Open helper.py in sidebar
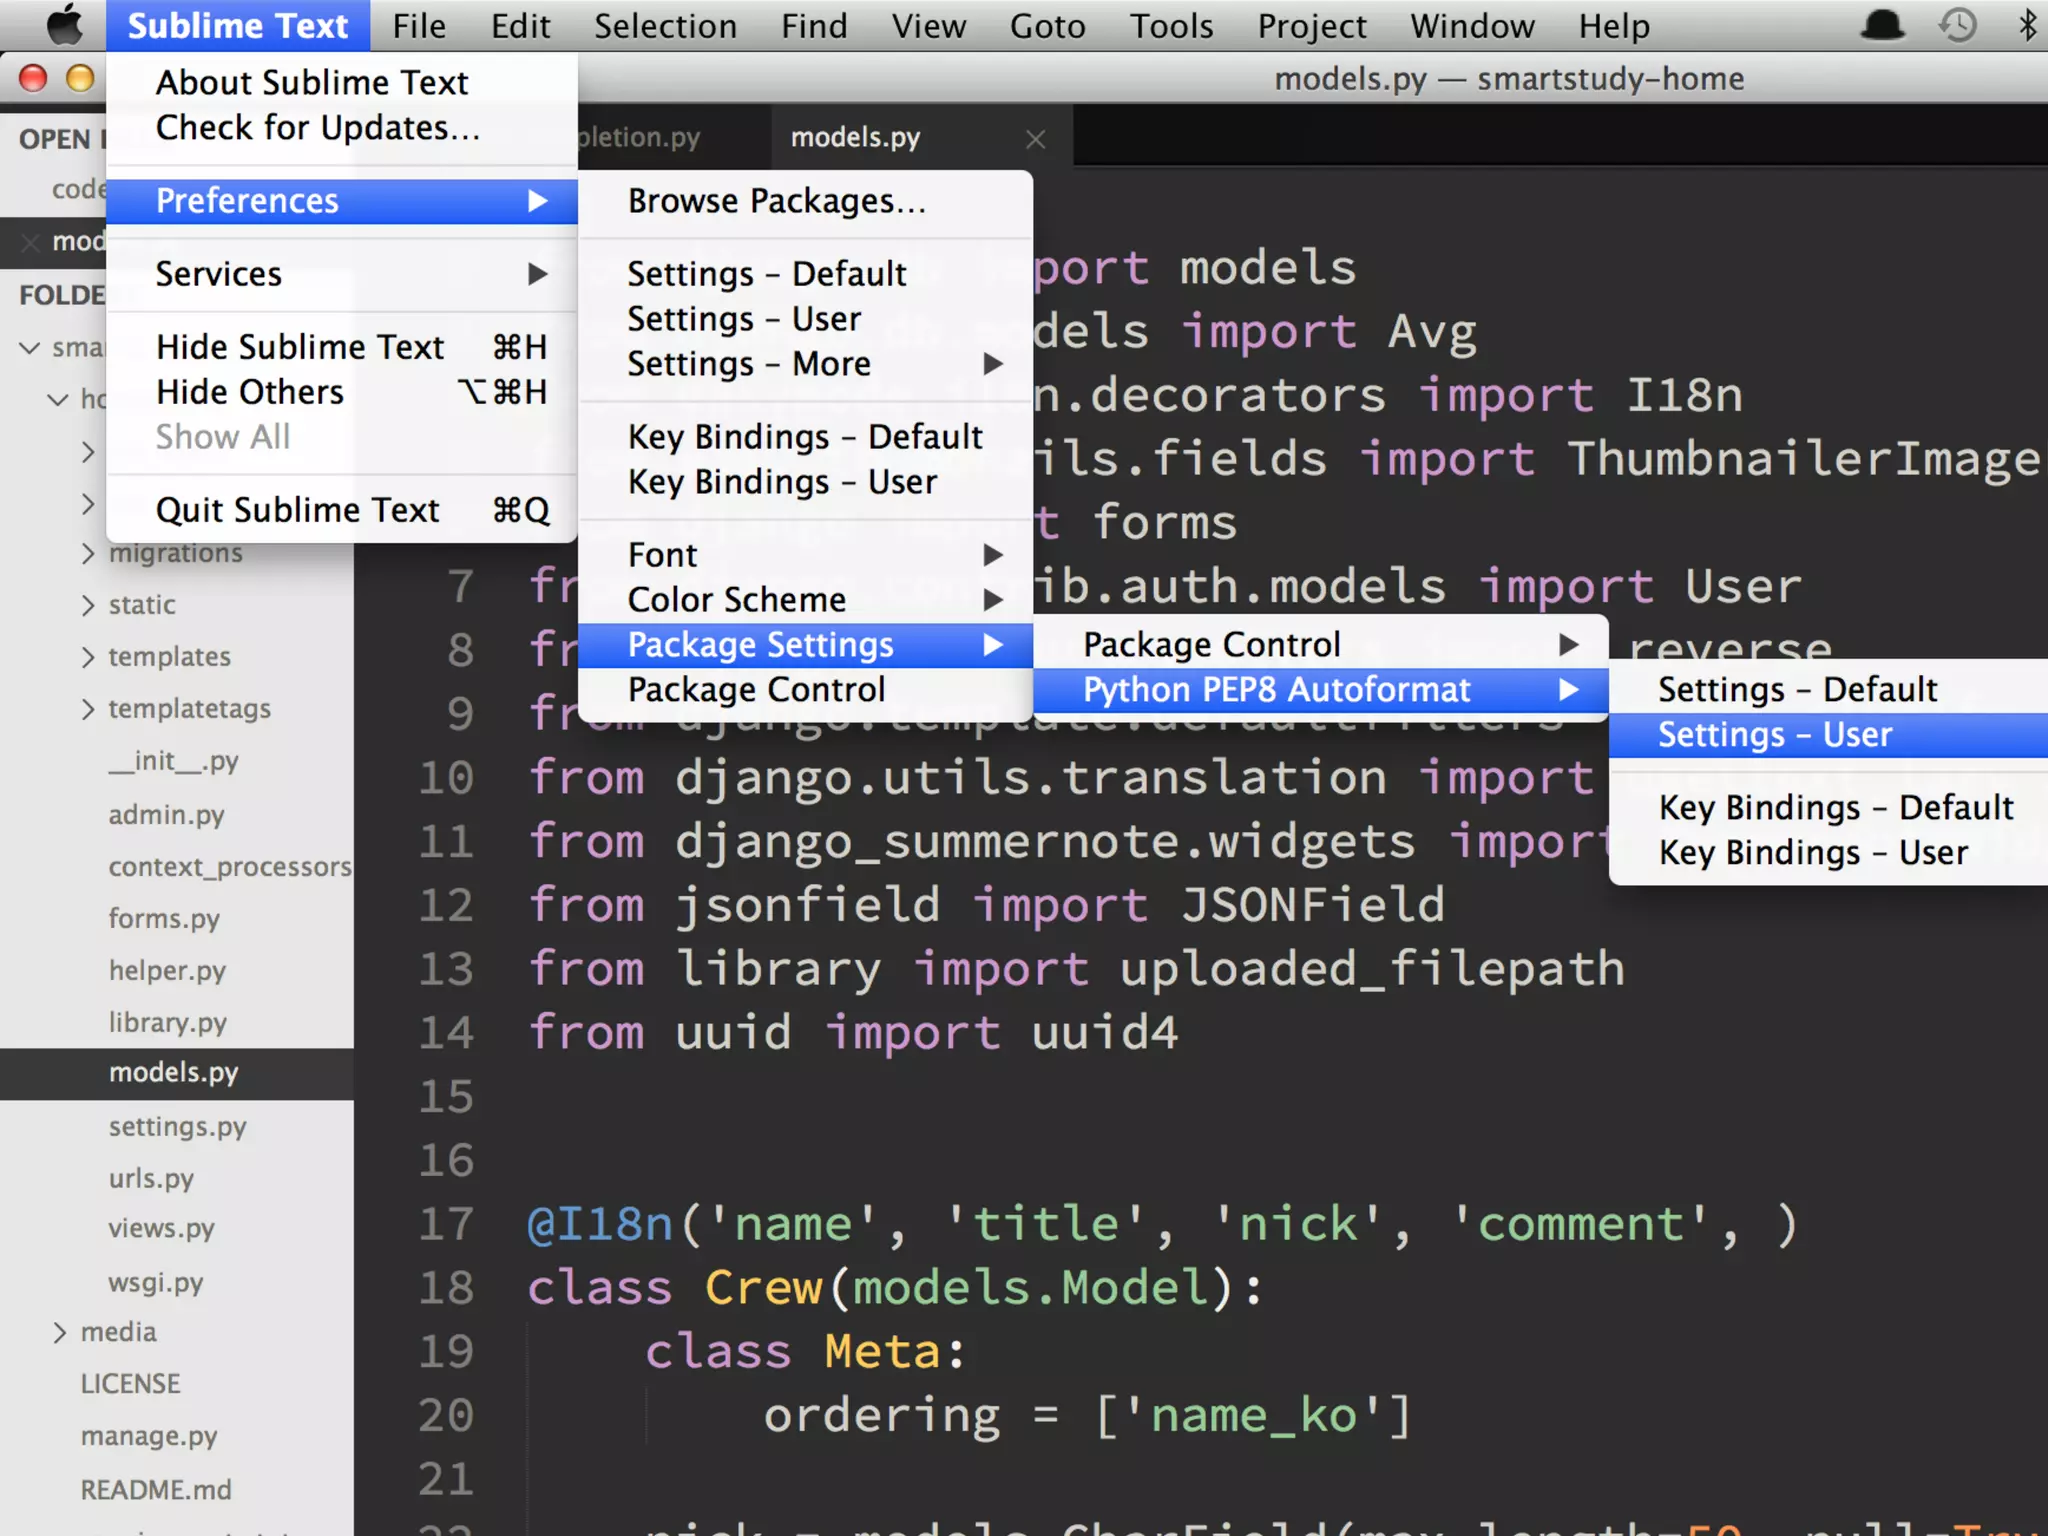 tap(167, 971)
